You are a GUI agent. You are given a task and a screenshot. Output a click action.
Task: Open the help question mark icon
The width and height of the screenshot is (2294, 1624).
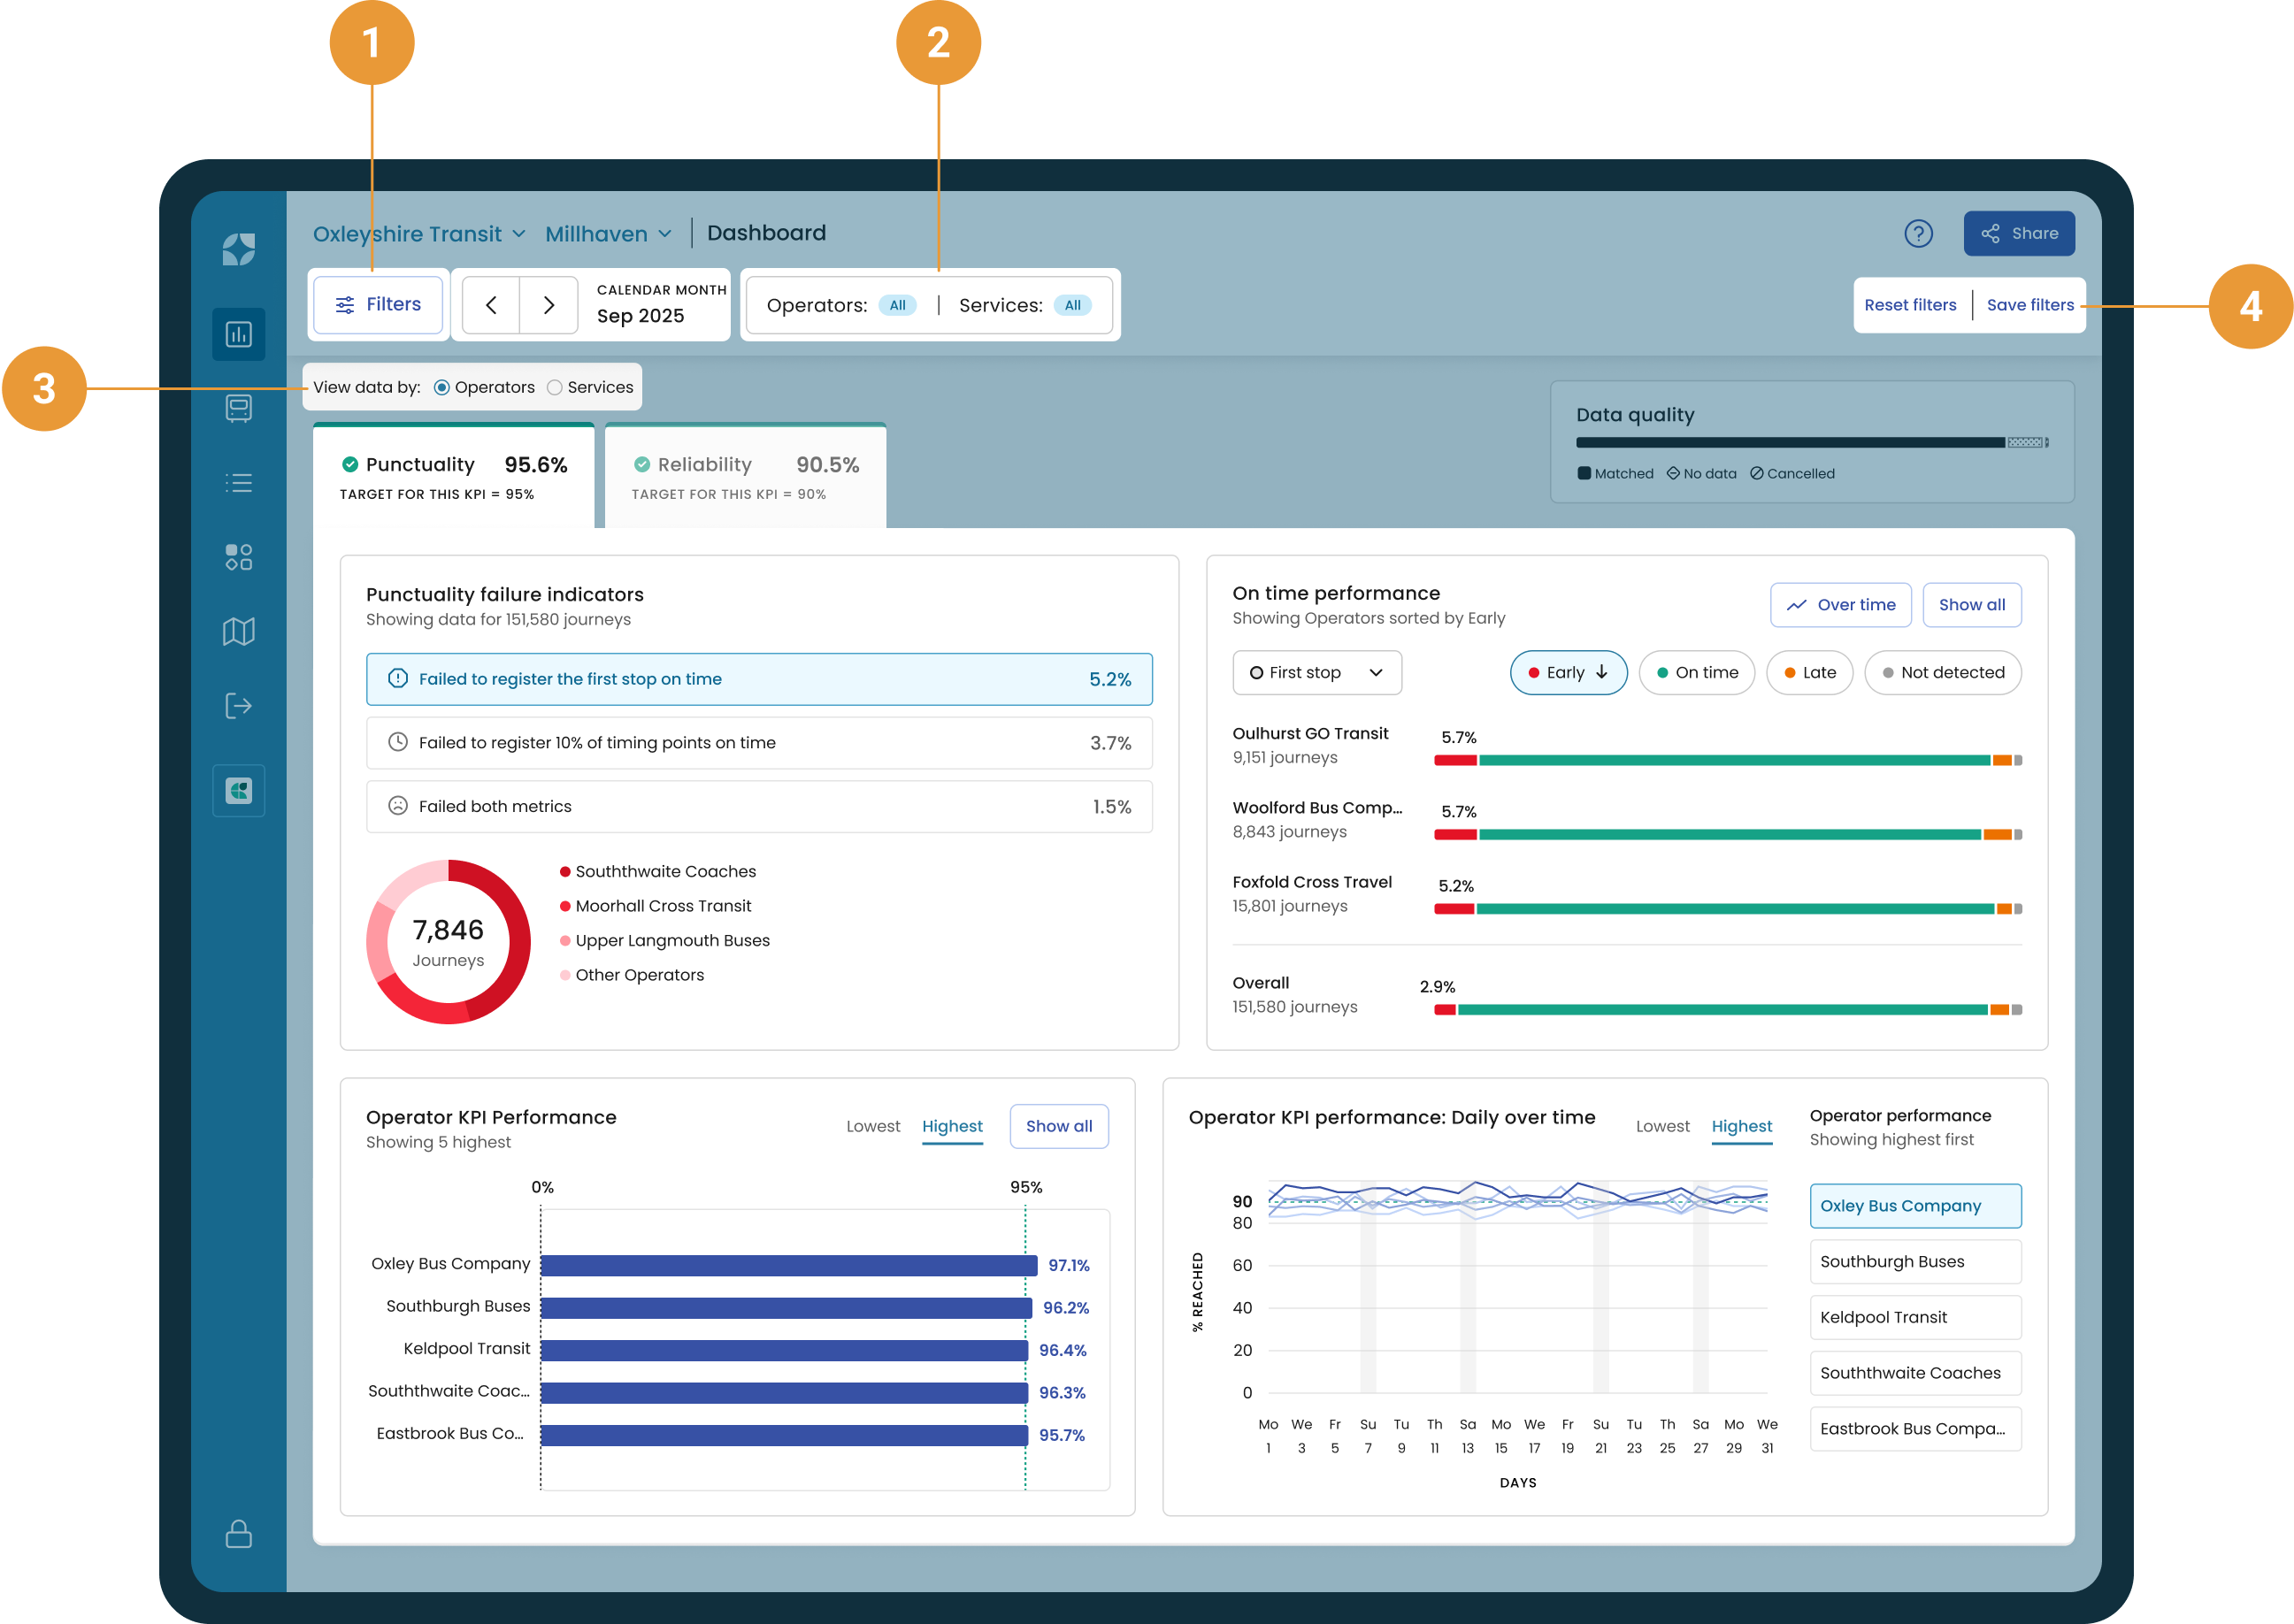1917,233
